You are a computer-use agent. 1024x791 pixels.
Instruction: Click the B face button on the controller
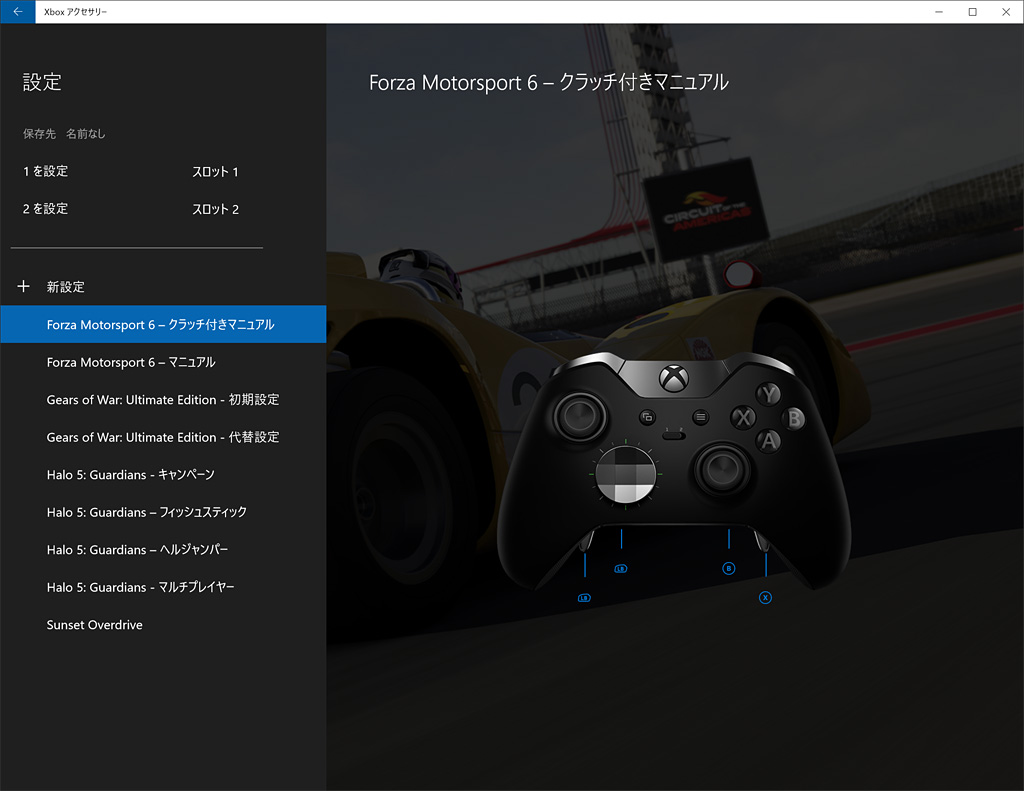(793, 418)
